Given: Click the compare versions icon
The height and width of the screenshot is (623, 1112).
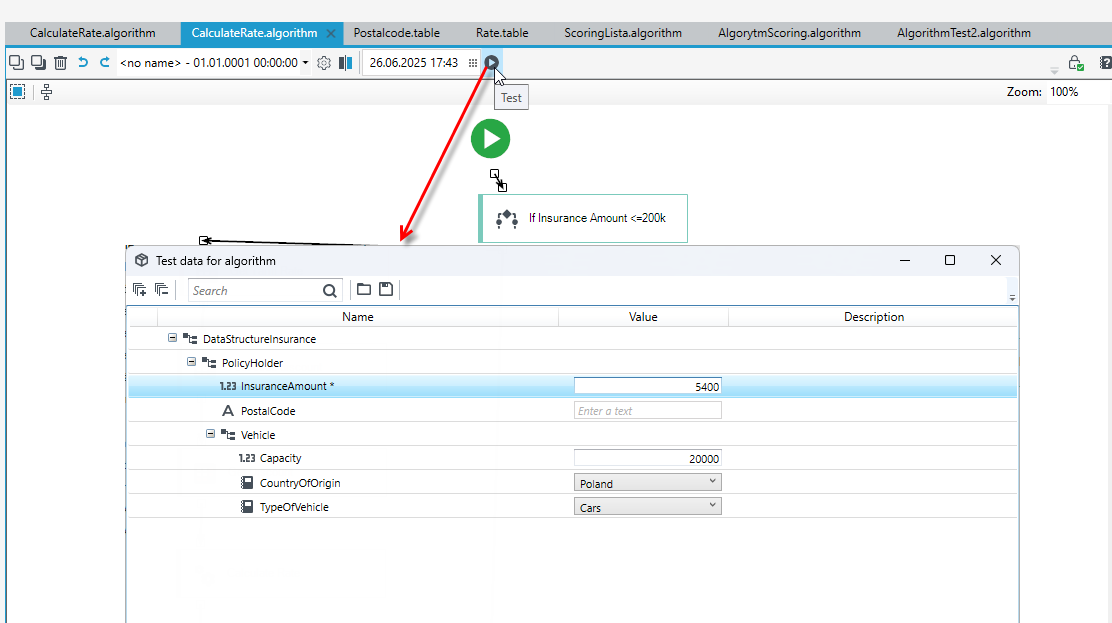Looking at the screenshot, I should point(345,62).
